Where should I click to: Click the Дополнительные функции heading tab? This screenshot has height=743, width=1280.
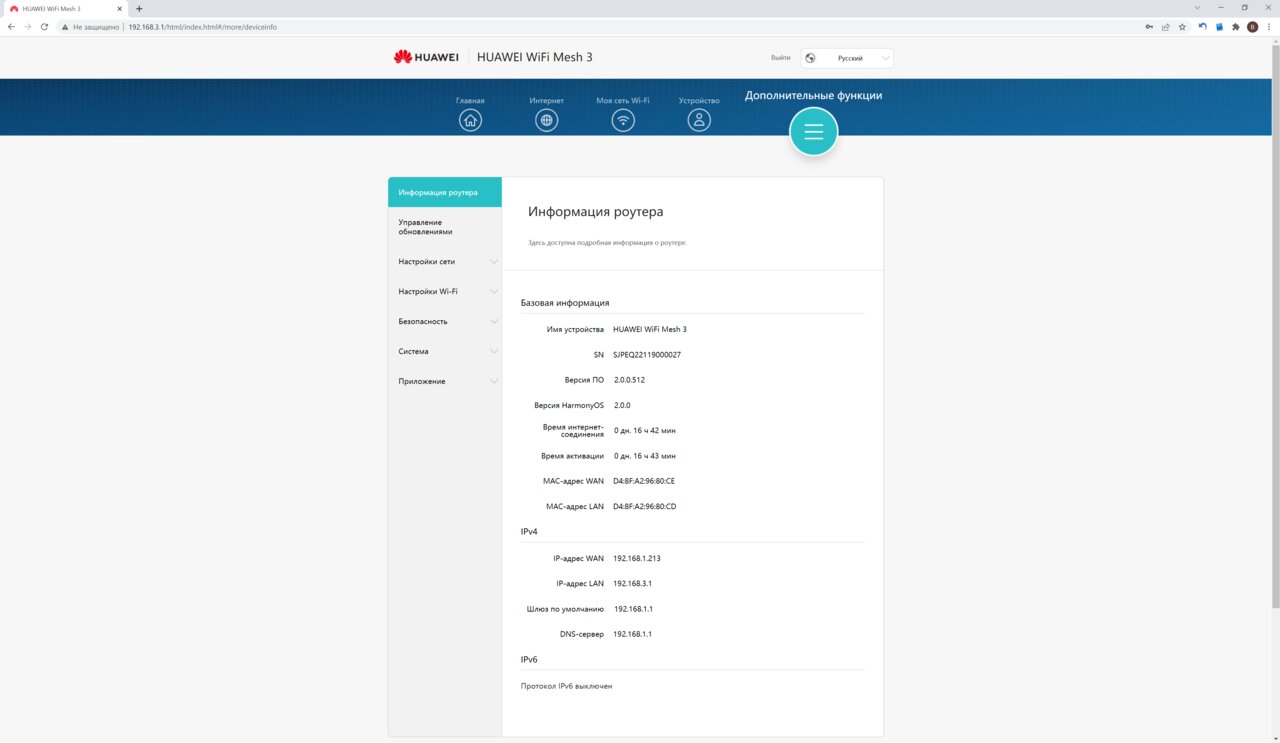(813, 96)
